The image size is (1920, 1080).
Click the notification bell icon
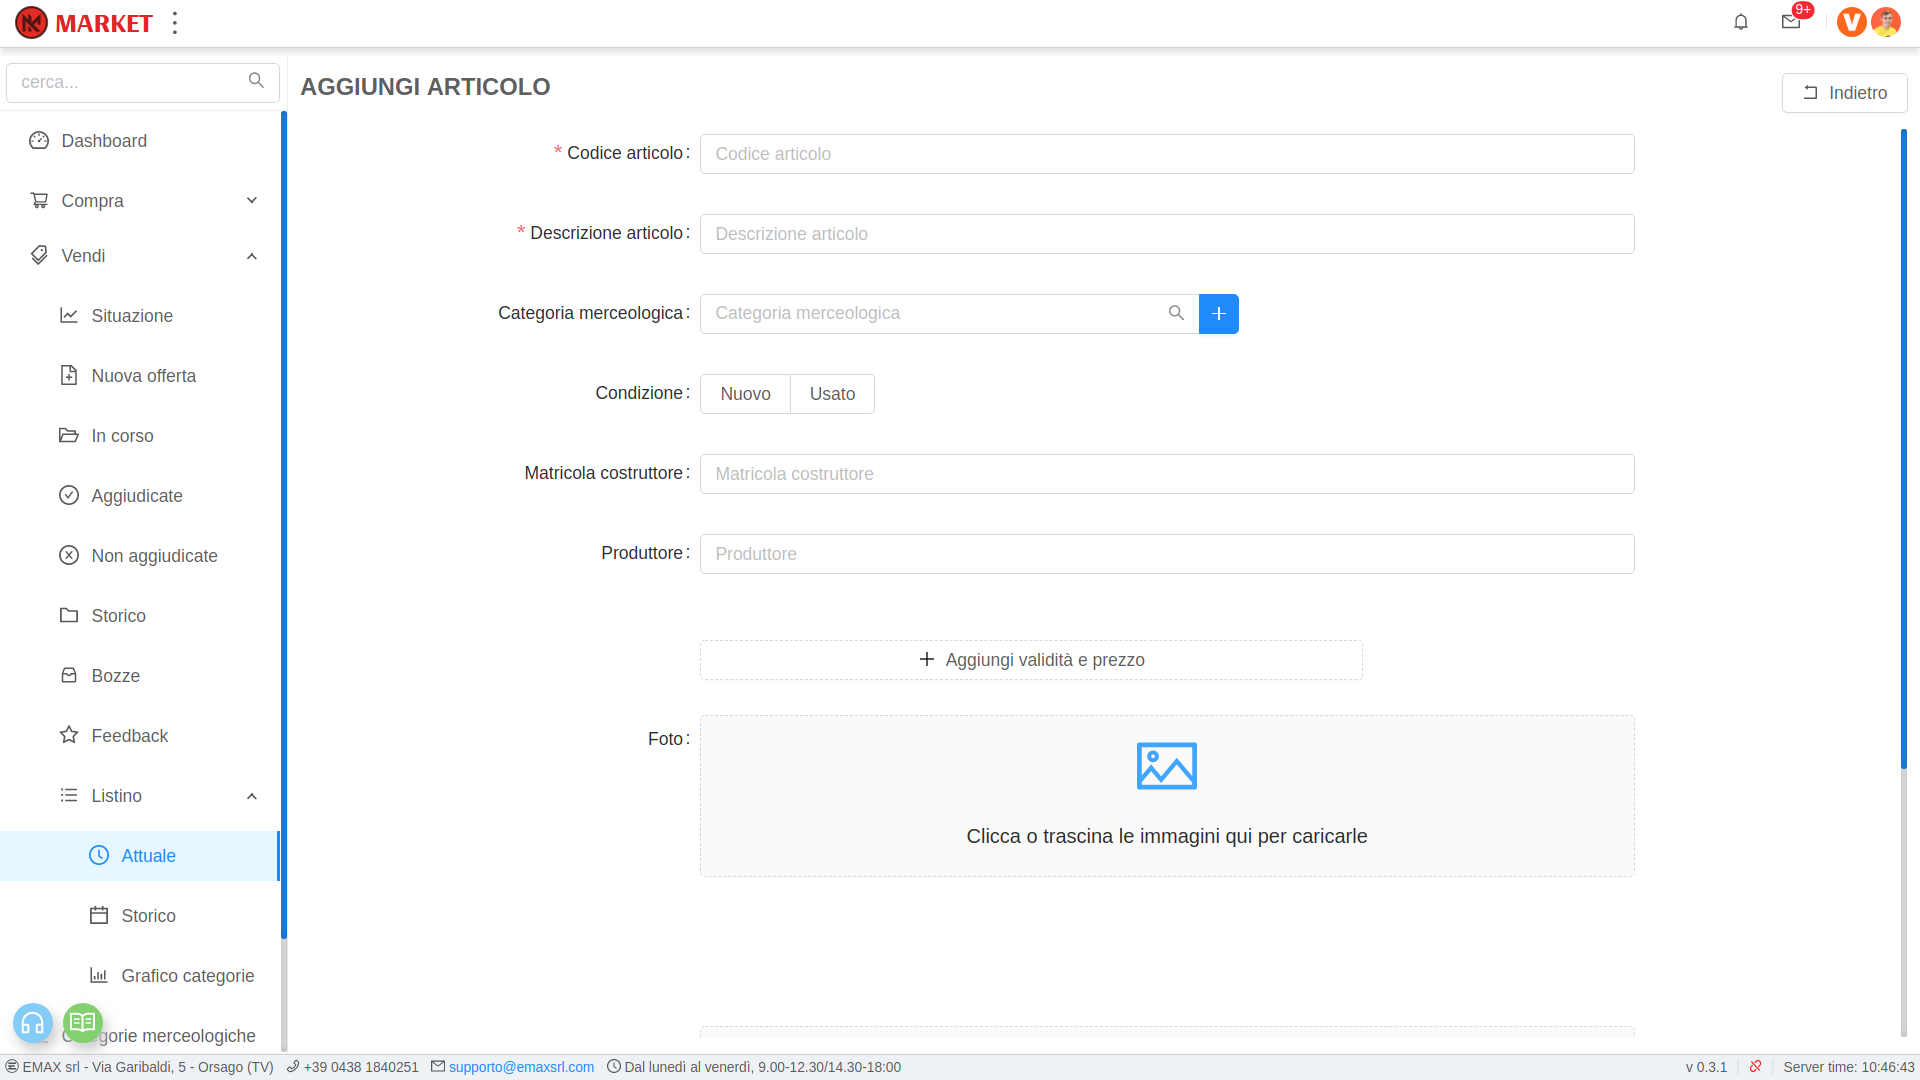click(x=1741, y=22)
